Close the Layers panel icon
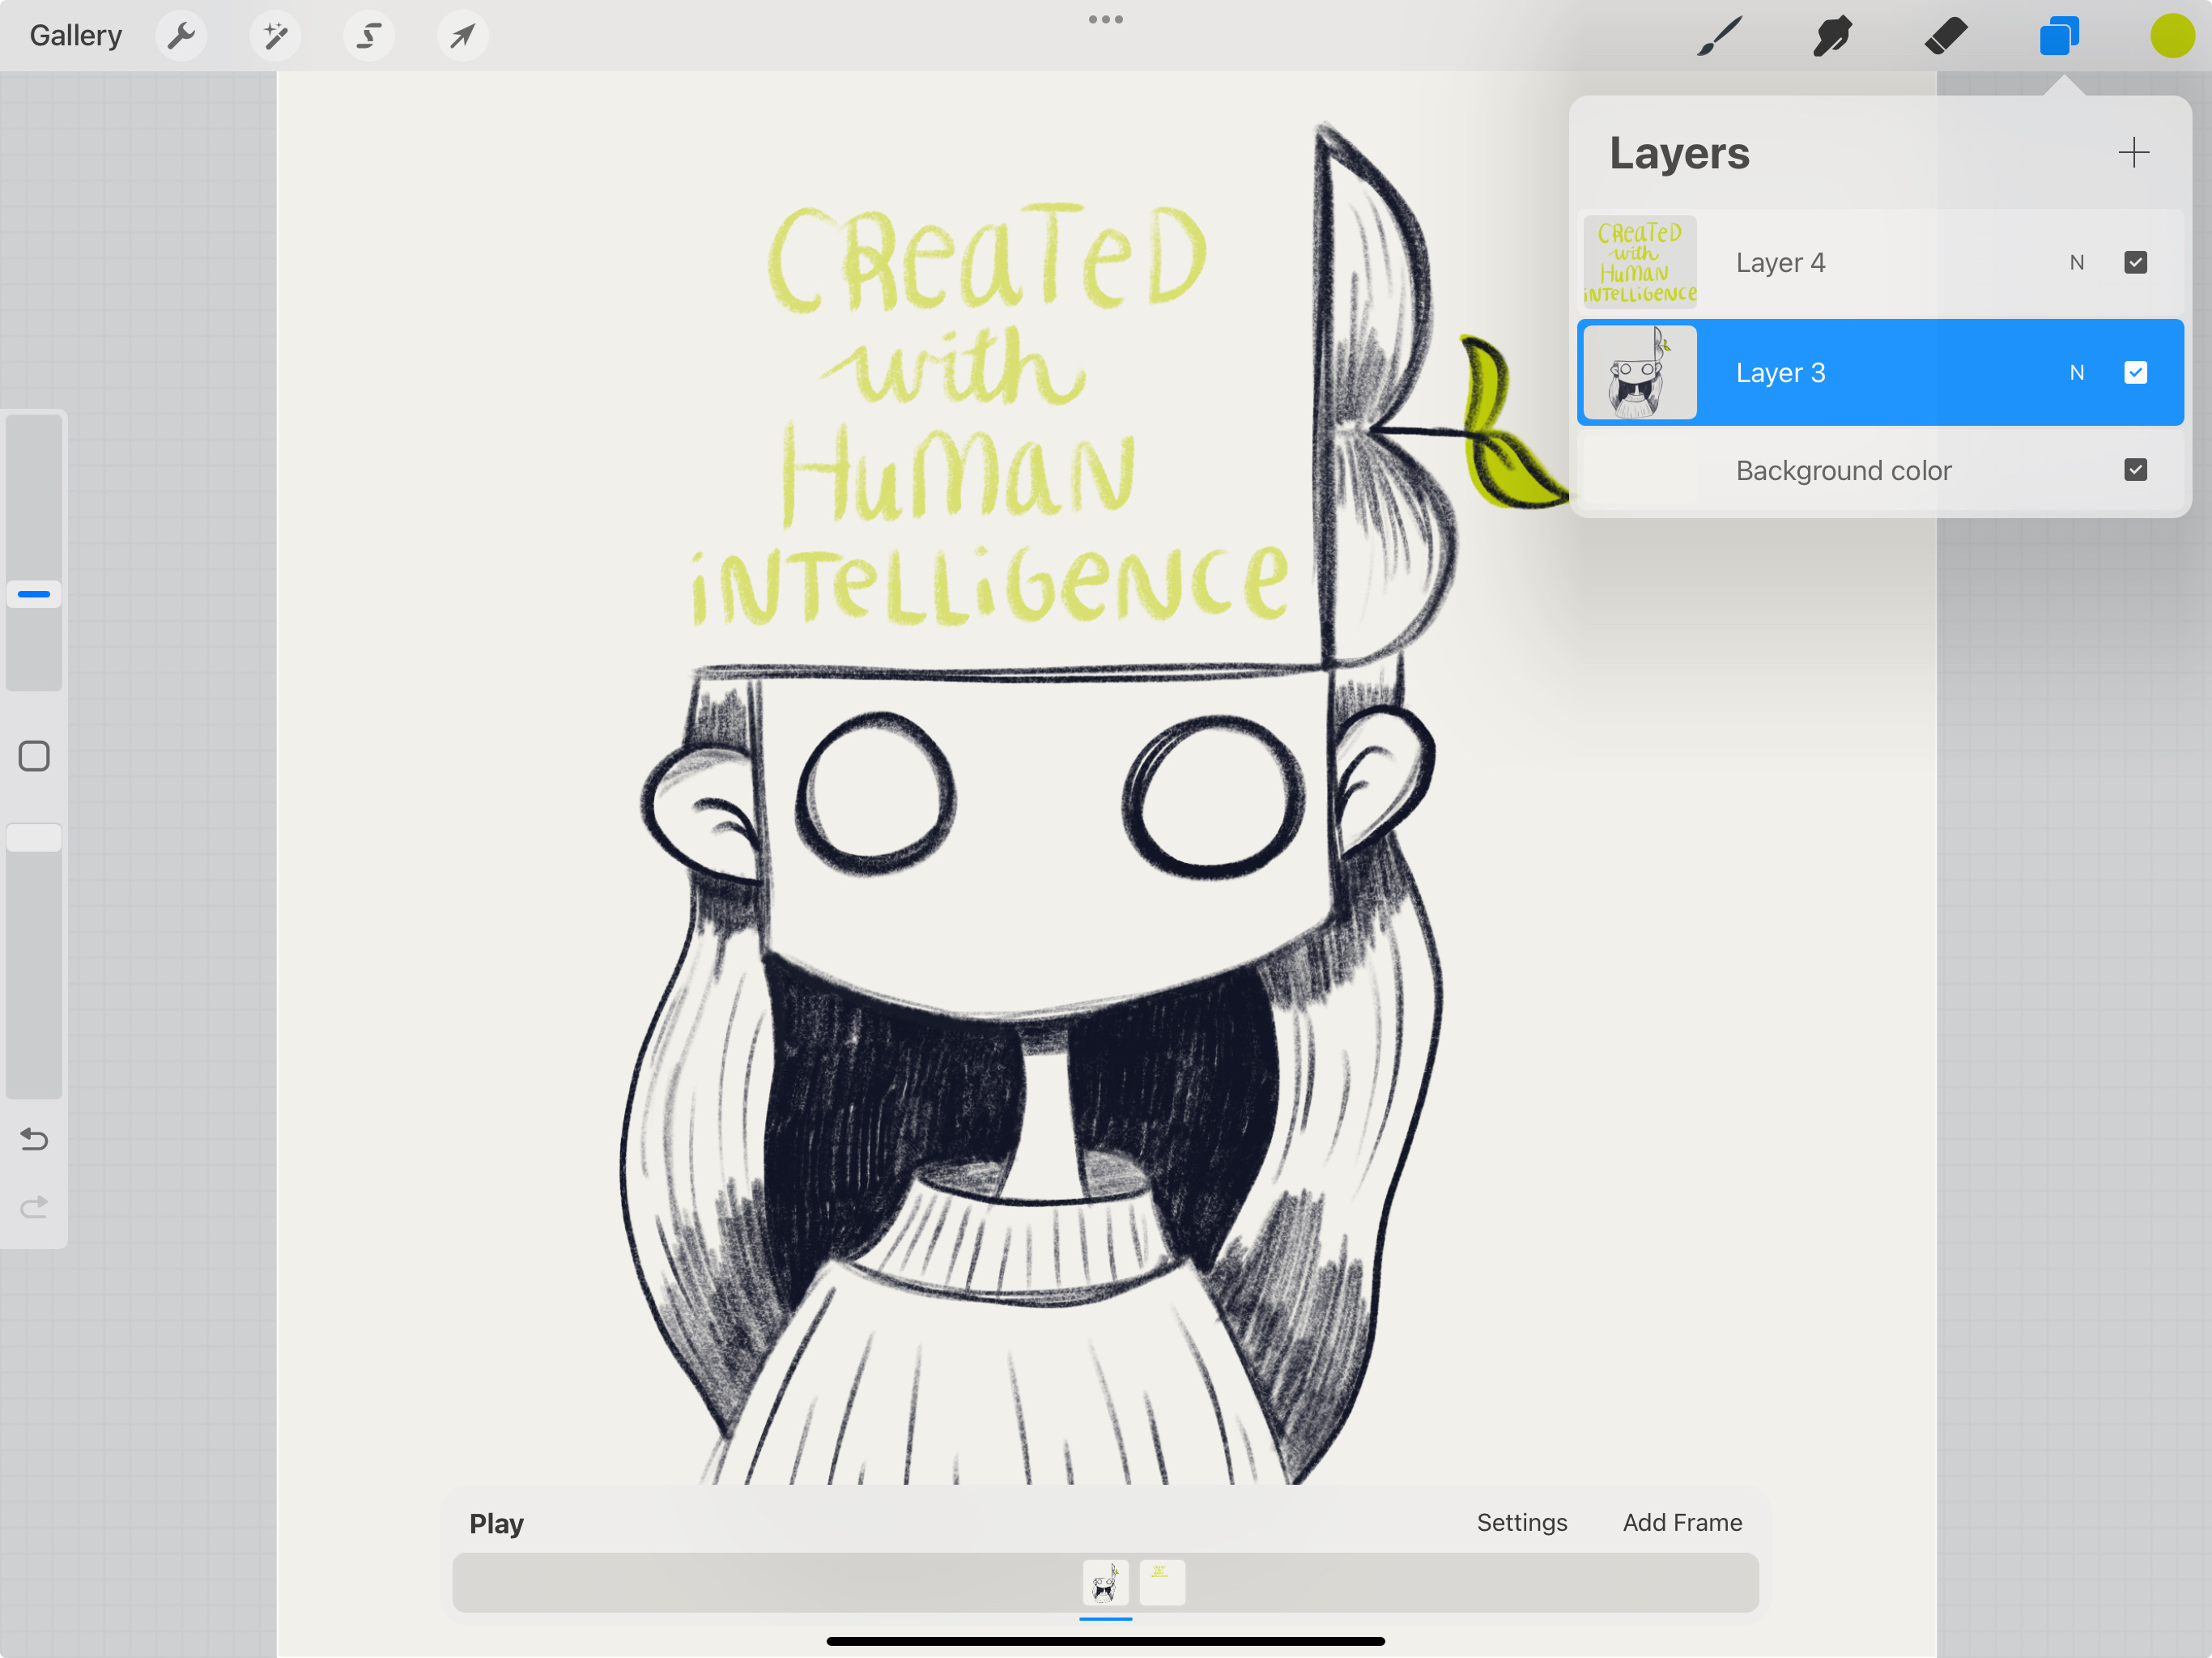 [x=2059, y=36]
